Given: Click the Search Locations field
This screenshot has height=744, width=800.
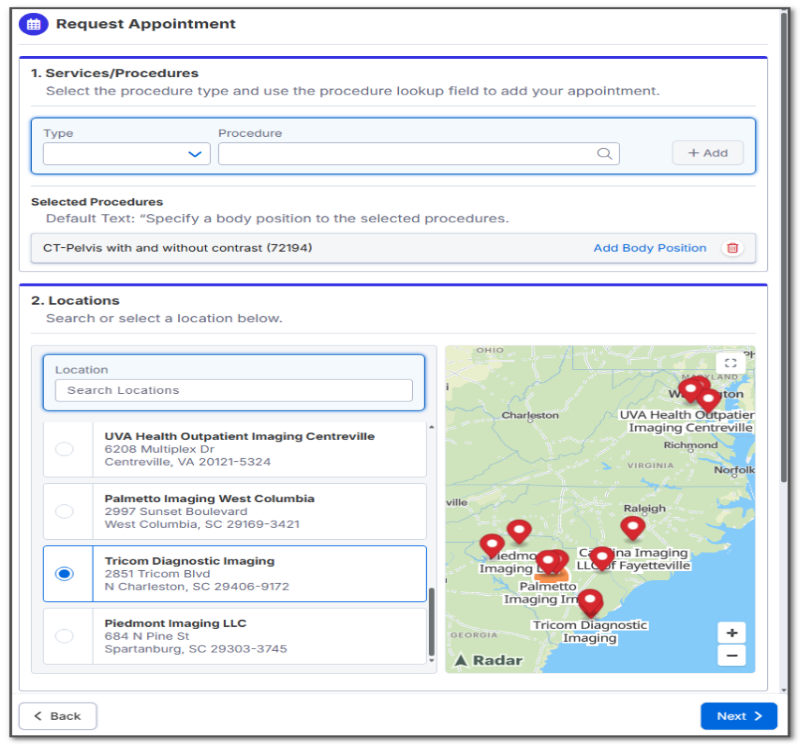Looking at the screenshot, I should click(x=234, y=390).
